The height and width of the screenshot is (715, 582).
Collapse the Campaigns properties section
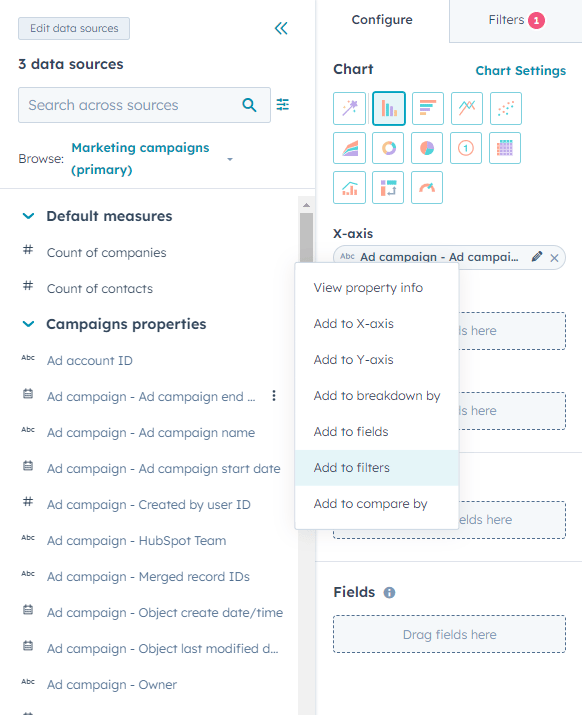[x=29, y=324]
